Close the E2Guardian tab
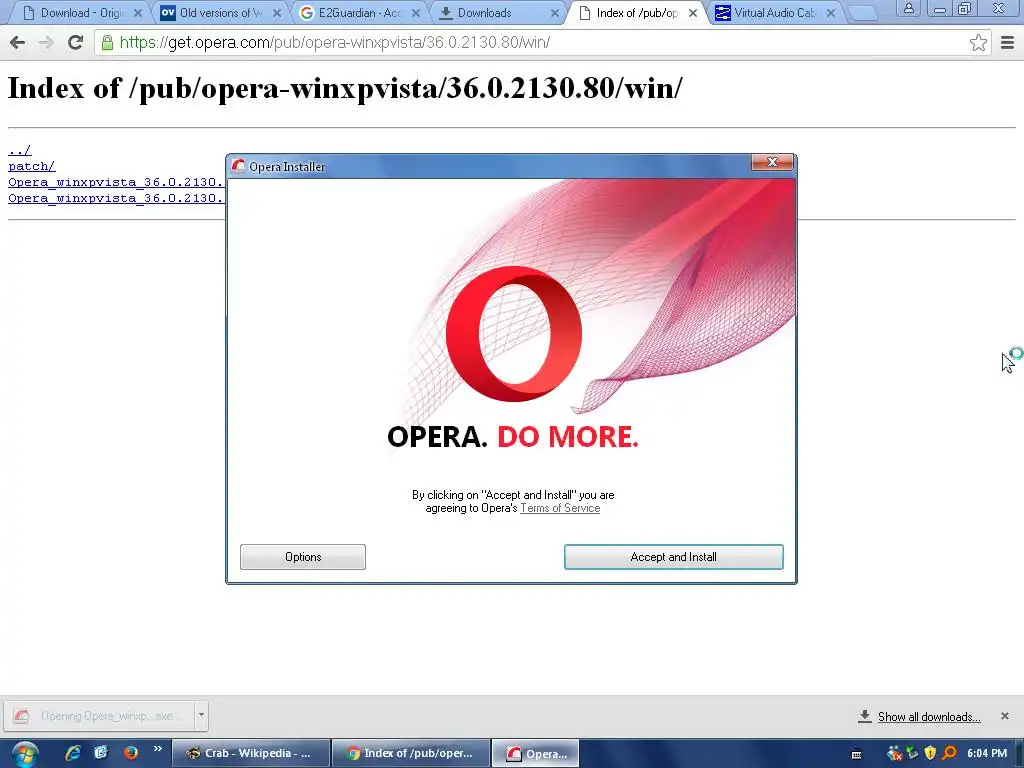The image size is (1024, 768). tap(416, 13)
